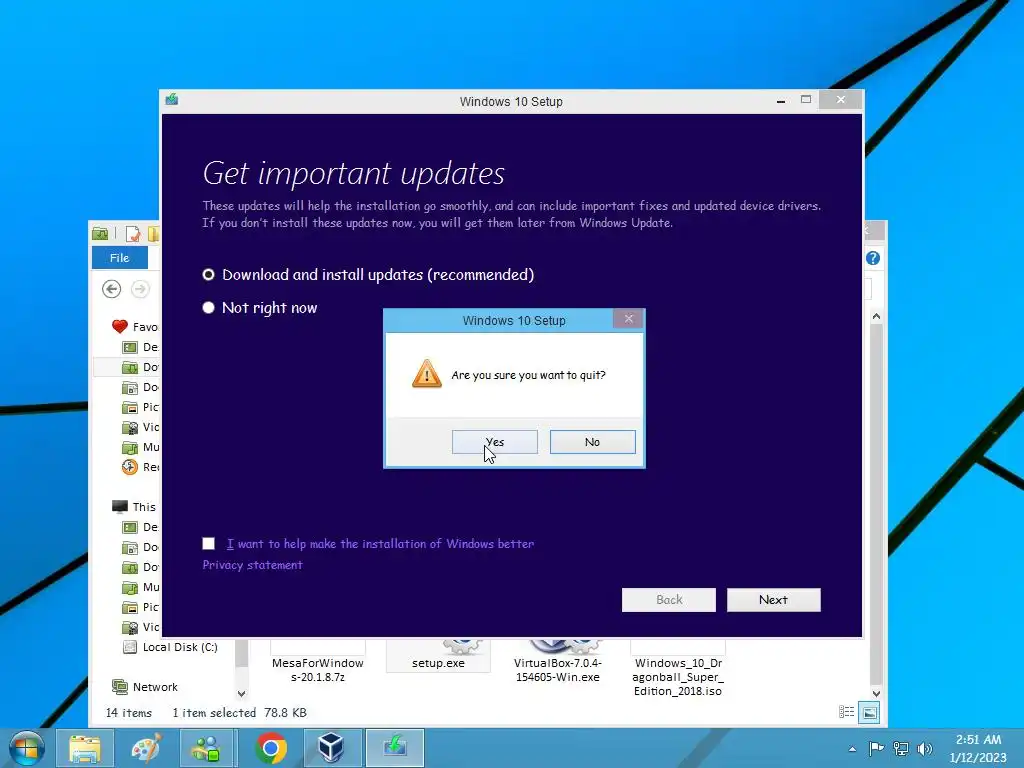1024x768 pixels.
Task: Open Action Center flag icon
Action: (x=876, y=748)
